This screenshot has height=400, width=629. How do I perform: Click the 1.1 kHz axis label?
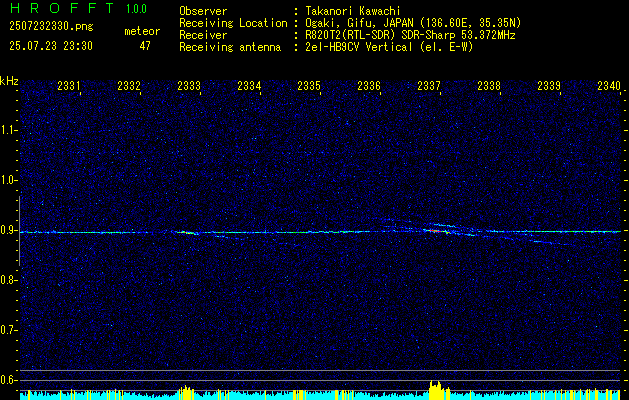click(9, 130)
